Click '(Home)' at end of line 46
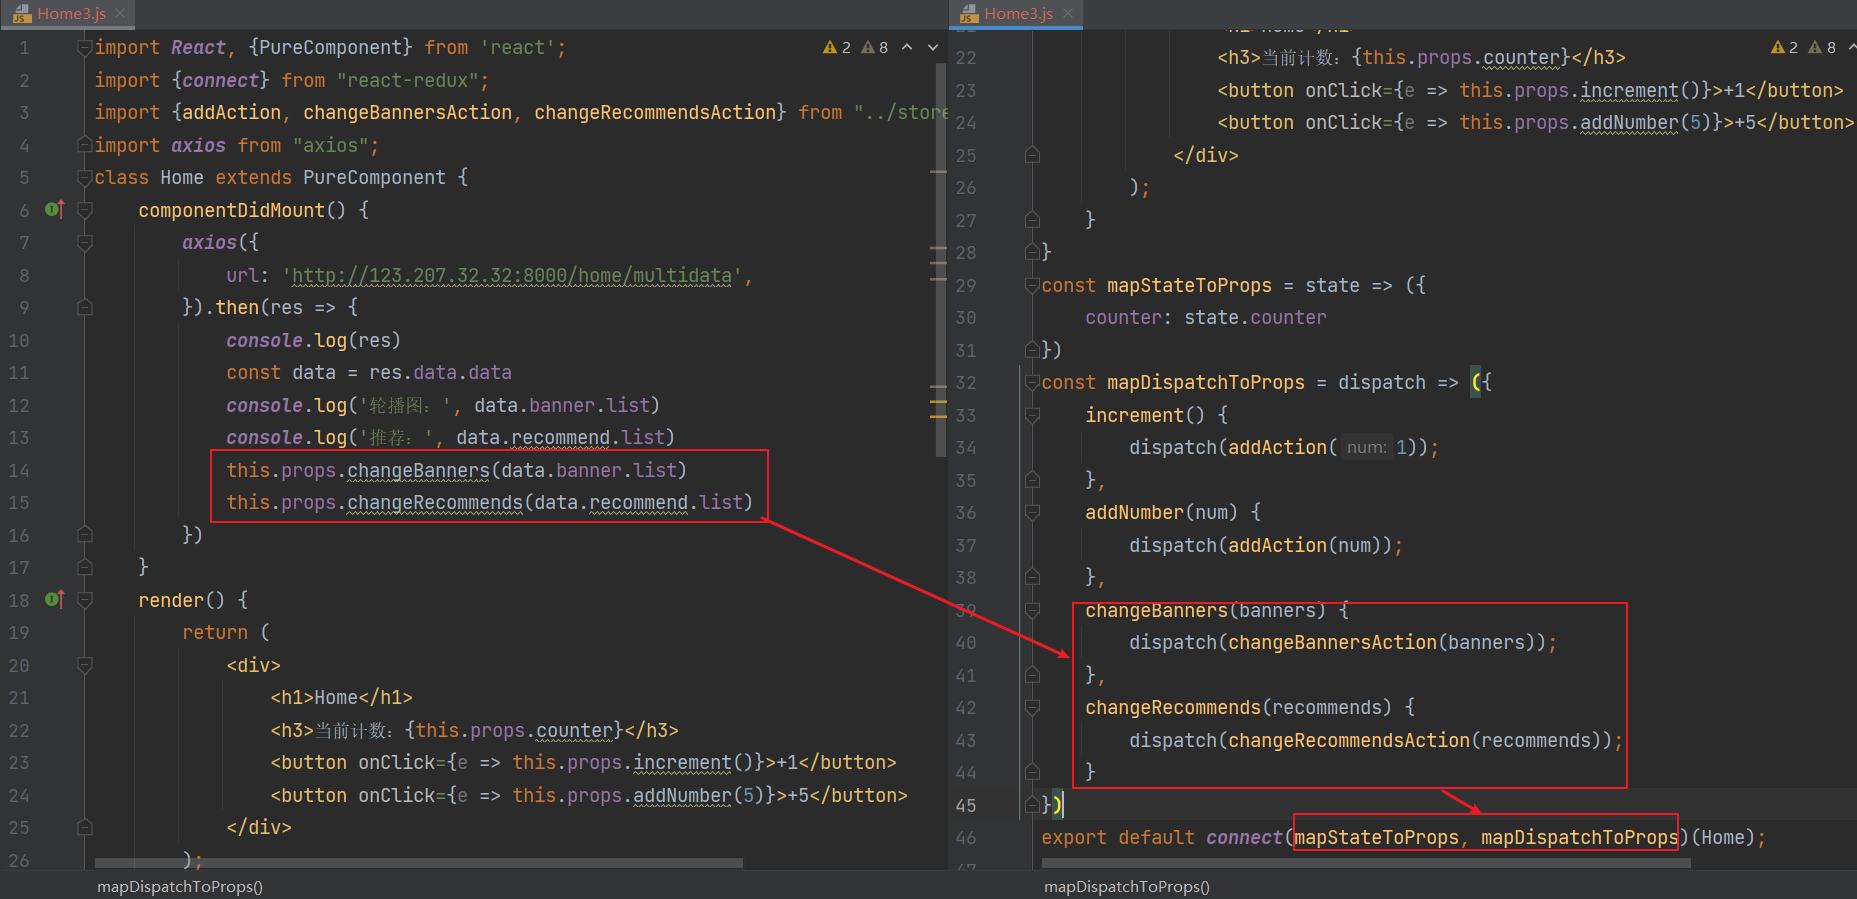Image resolution: width=1857 pixels, height=899 pixels. [1722, 837]
